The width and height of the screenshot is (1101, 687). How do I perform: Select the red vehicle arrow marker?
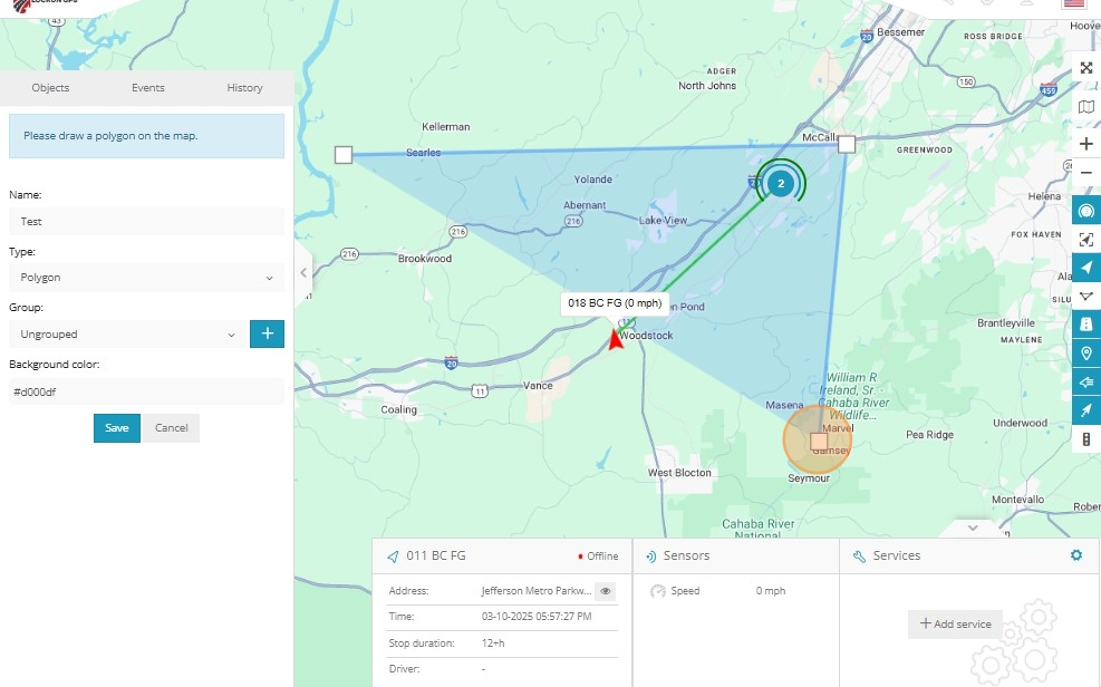[615, 340]
